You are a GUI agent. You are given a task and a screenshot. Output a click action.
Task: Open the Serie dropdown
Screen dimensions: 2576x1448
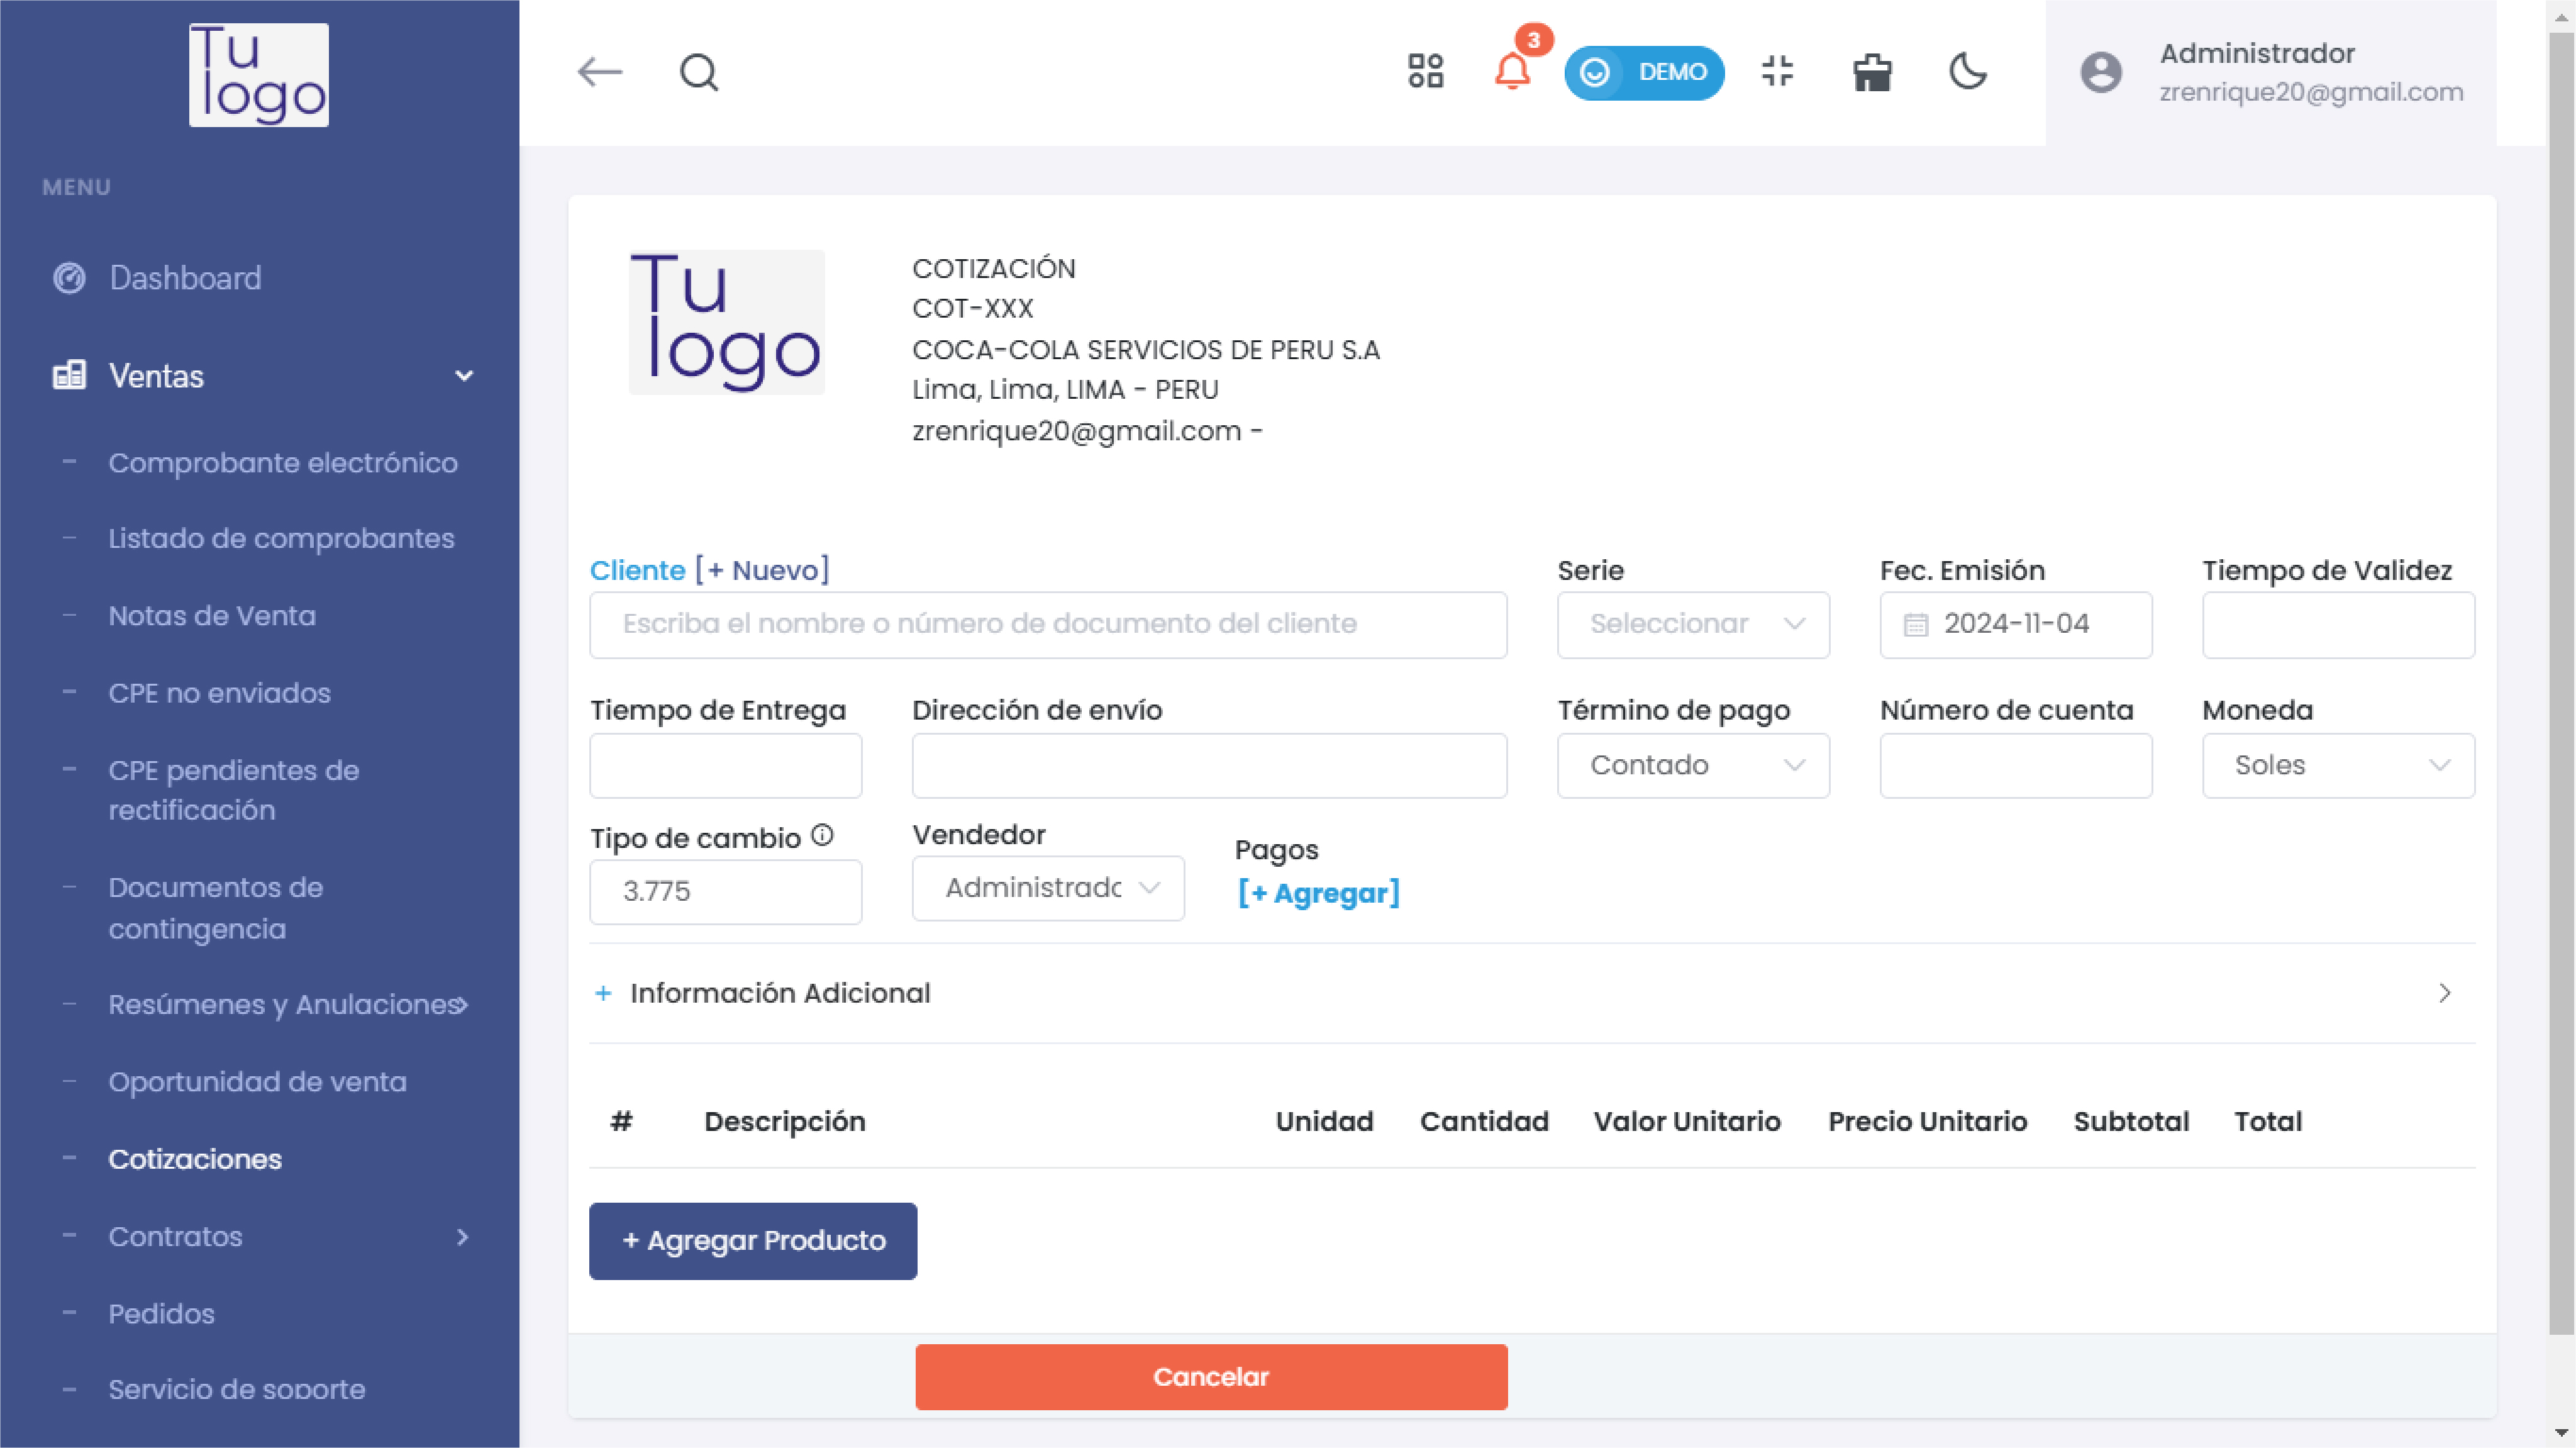pos(1693,624)
